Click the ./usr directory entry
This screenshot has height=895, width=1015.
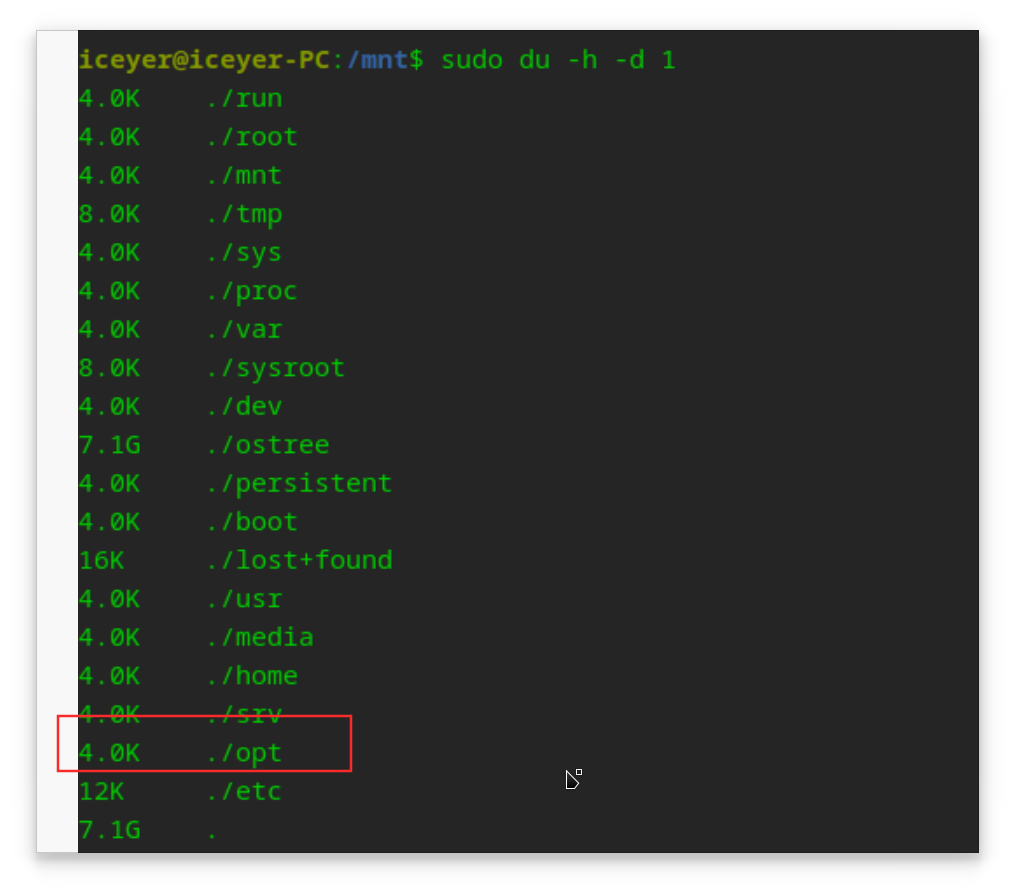pos(243,599)
